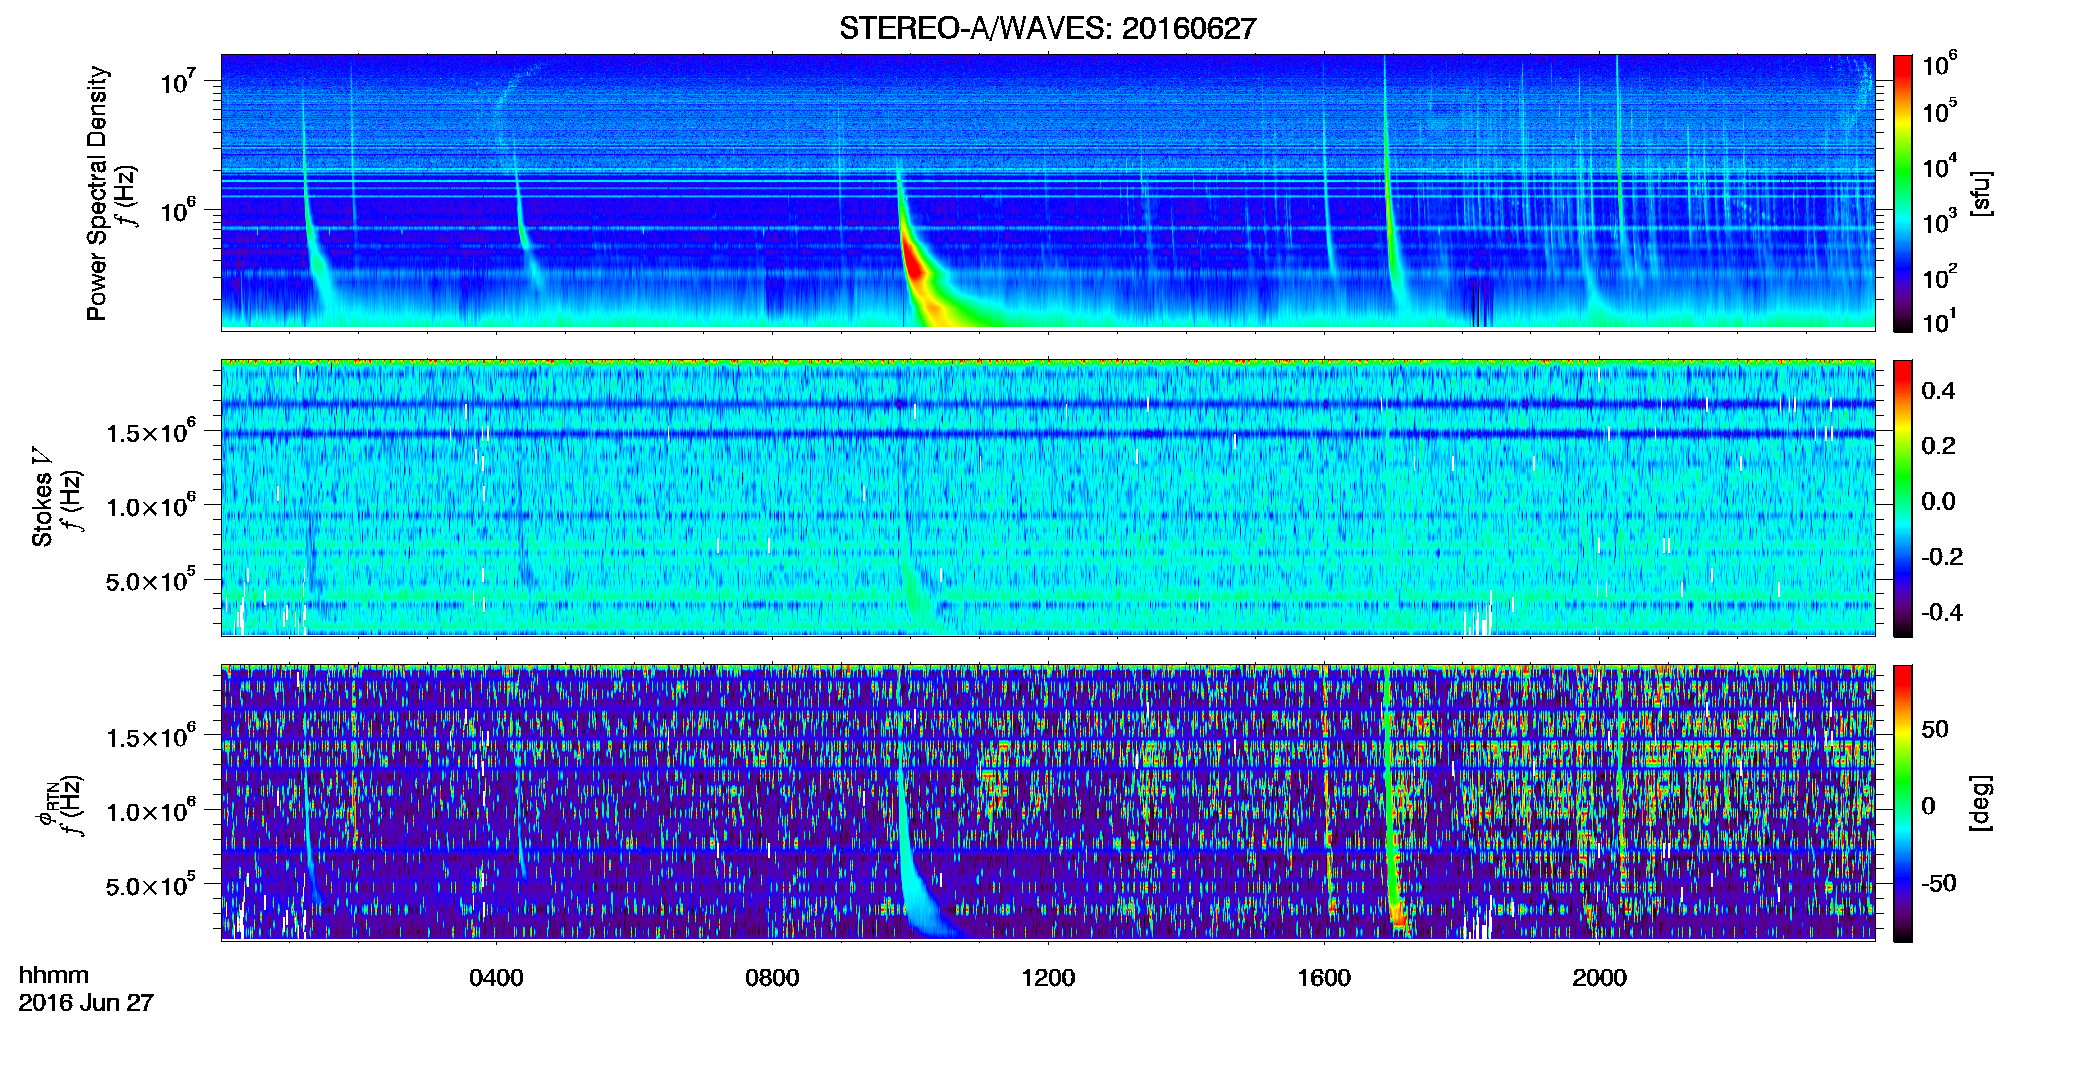
Task: Click the 0400 time tick label
Action: coord(496,978)
